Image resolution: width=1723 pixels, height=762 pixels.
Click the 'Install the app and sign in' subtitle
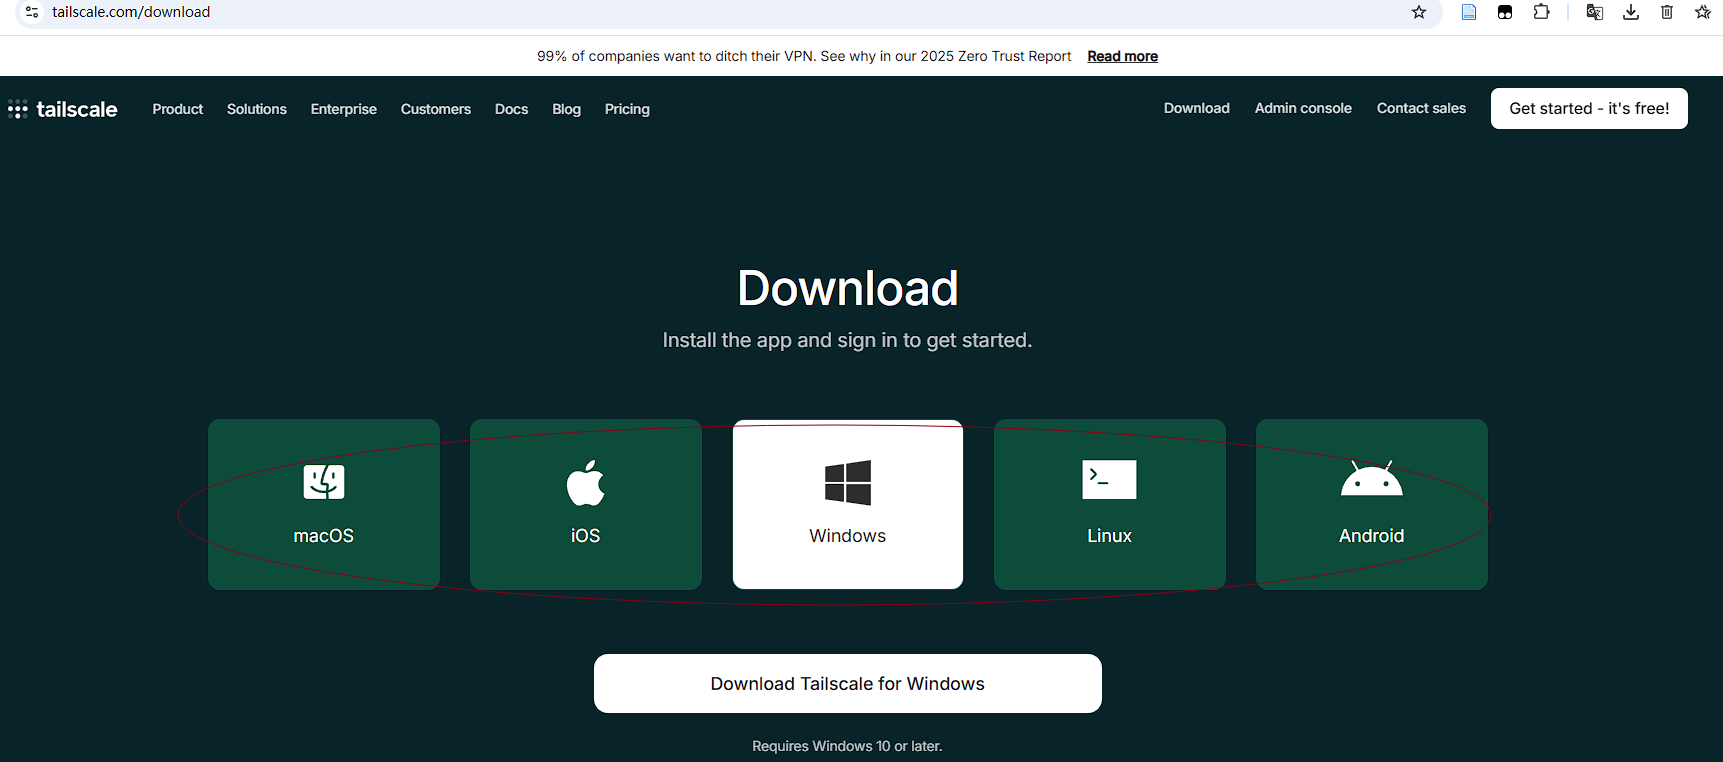coord(847,340)
